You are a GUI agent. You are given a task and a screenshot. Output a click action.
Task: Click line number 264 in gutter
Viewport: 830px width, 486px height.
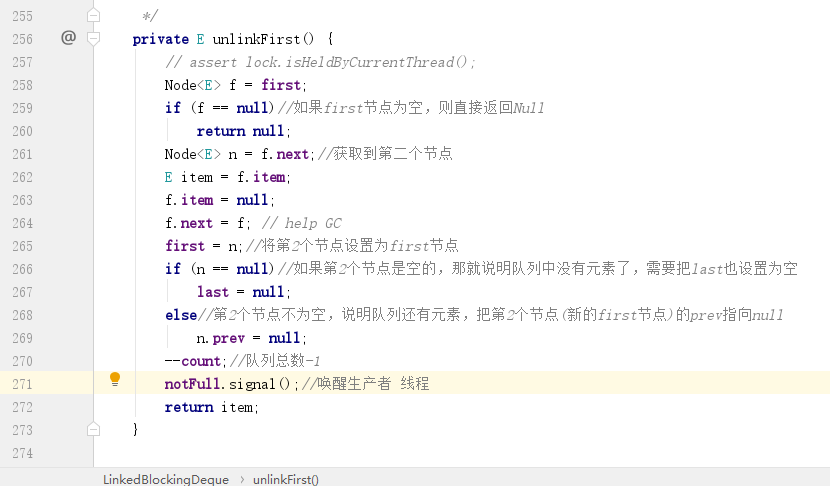point(22,223)
